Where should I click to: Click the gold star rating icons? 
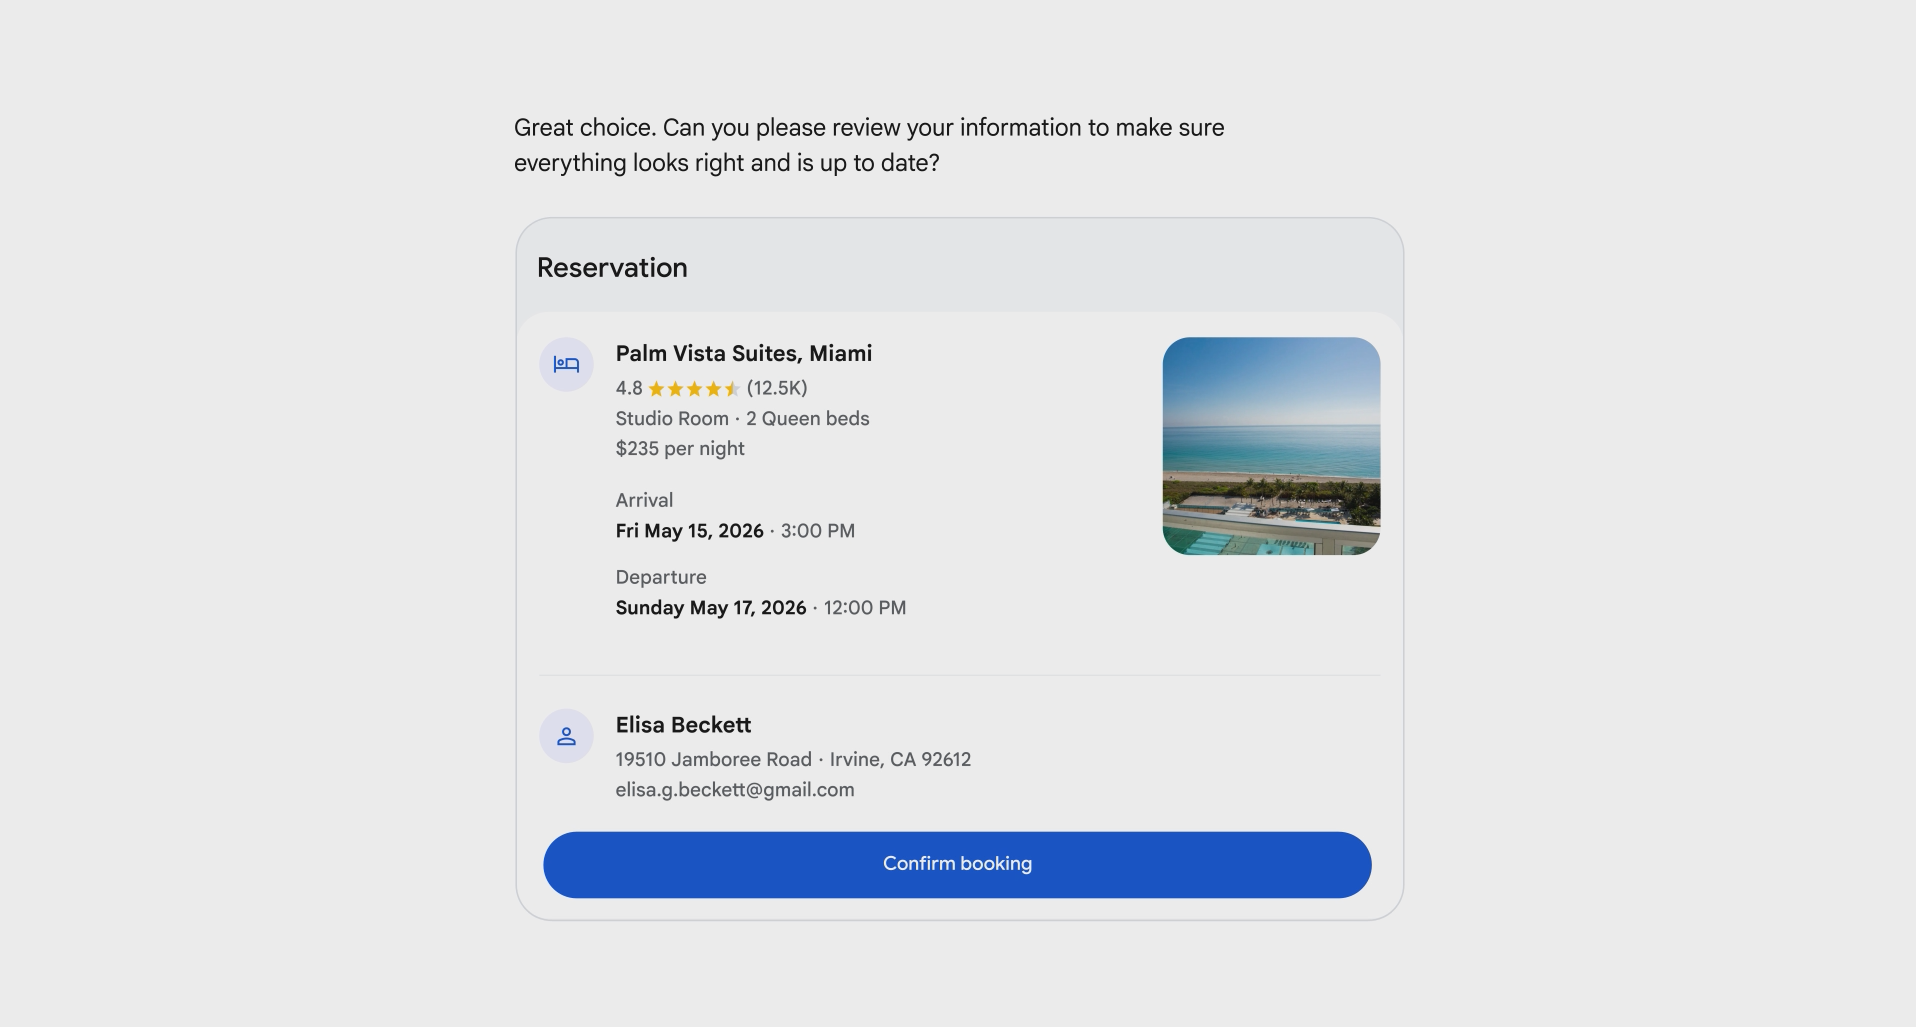pos(694,389)
